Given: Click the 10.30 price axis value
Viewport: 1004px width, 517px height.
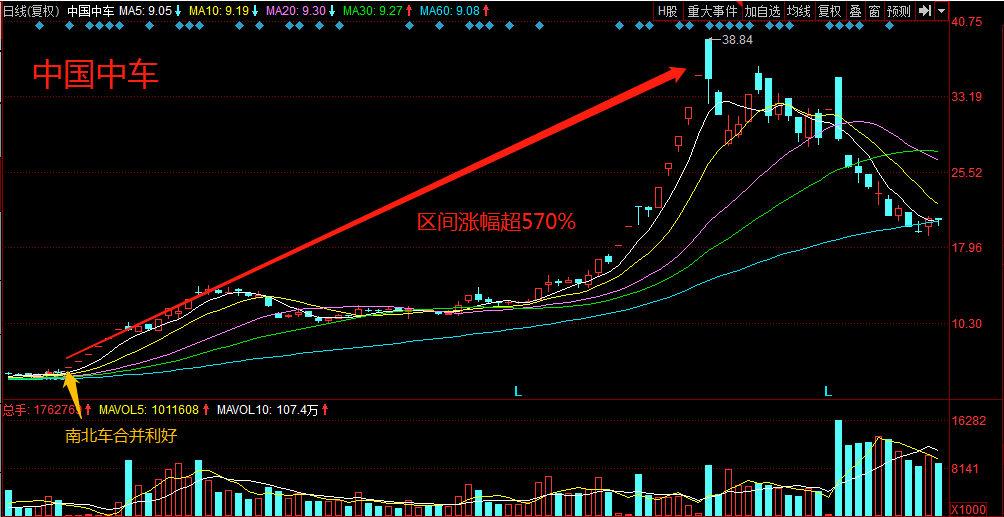Looking at the screenshot, I should [x=967, y=324].
